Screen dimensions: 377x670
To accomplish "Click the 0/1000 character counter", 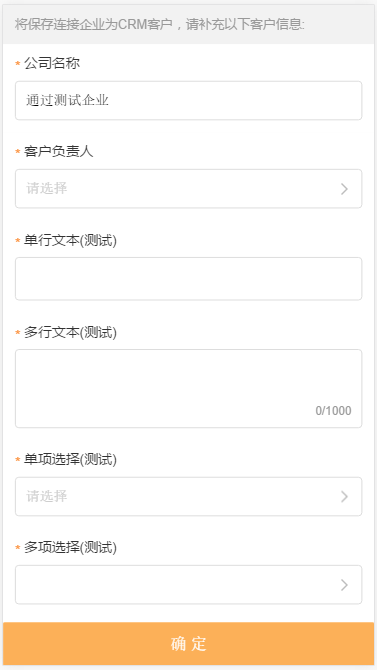I will click(333, 411).
